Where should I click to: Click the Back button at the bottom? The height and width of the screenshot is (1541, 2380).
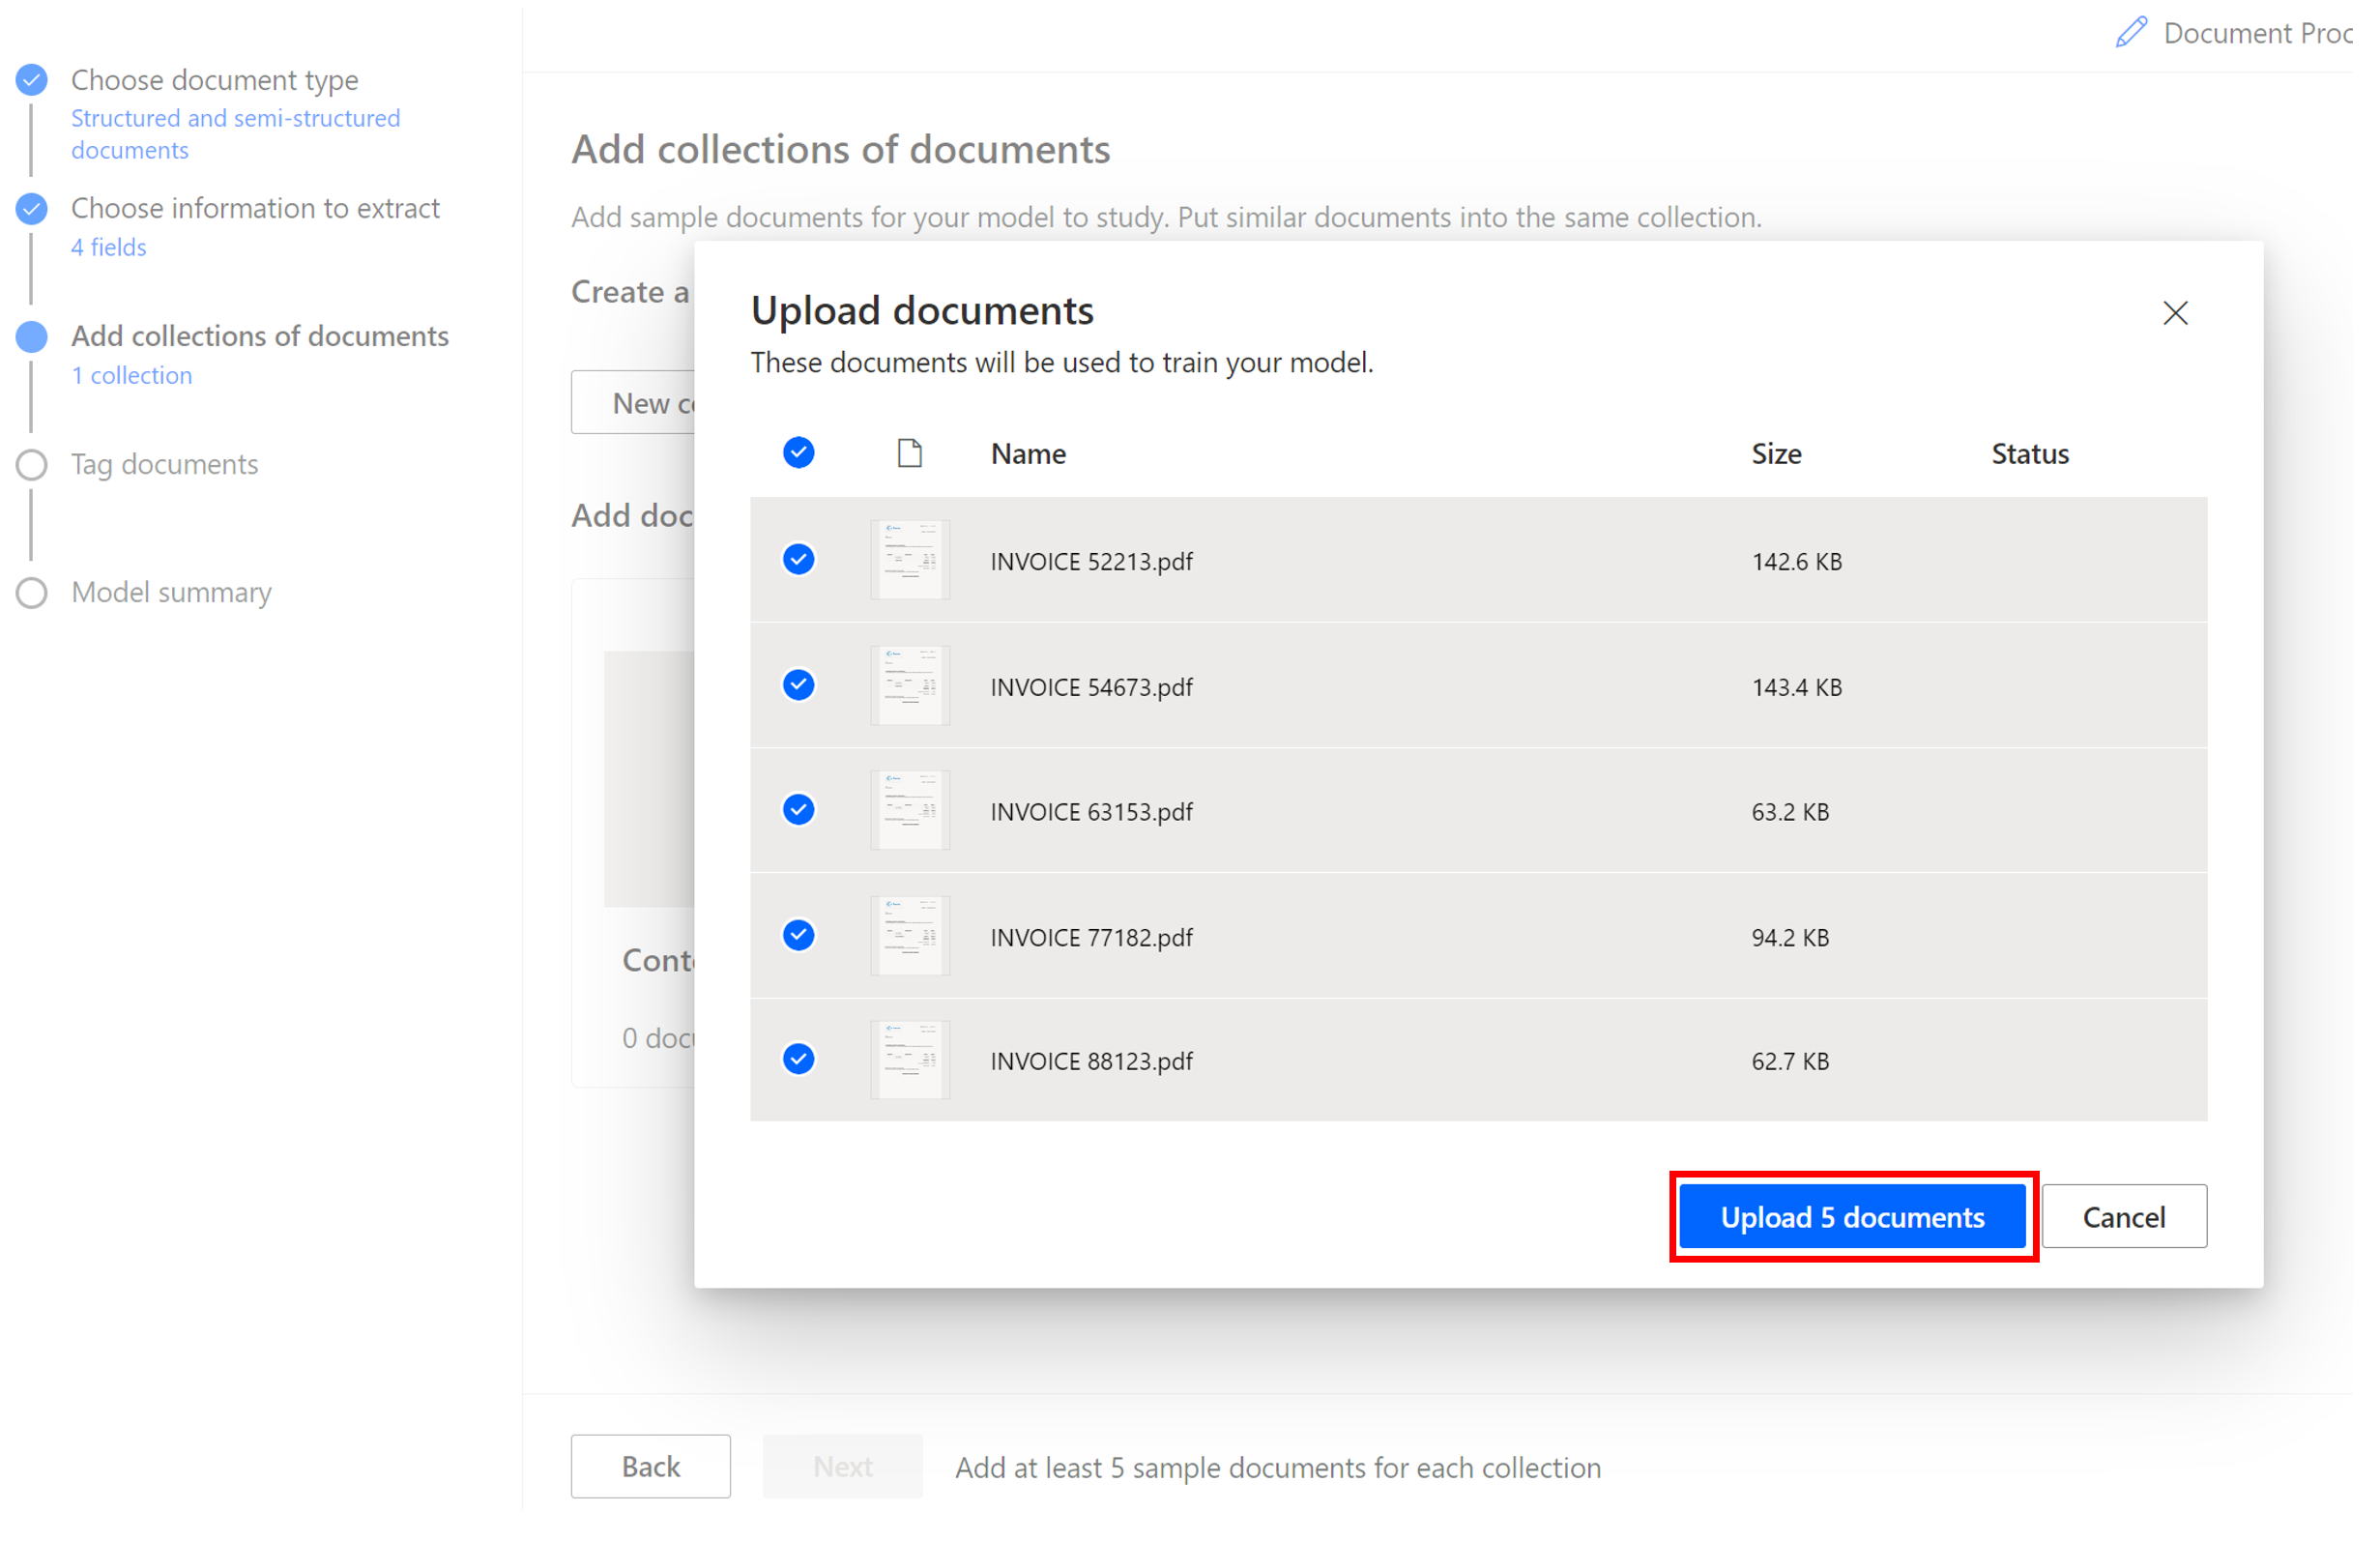pyautogui.click(x=650, y=1466)
